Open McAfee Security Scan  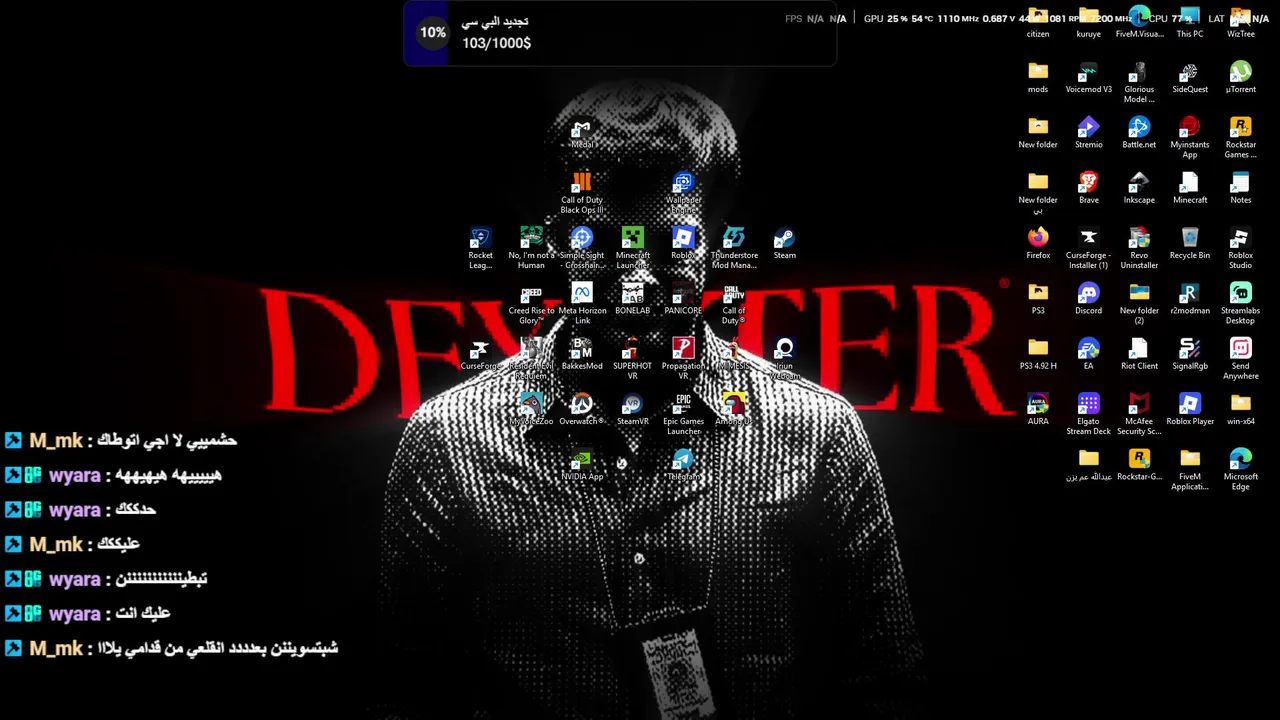click(x=1139, y=415)
